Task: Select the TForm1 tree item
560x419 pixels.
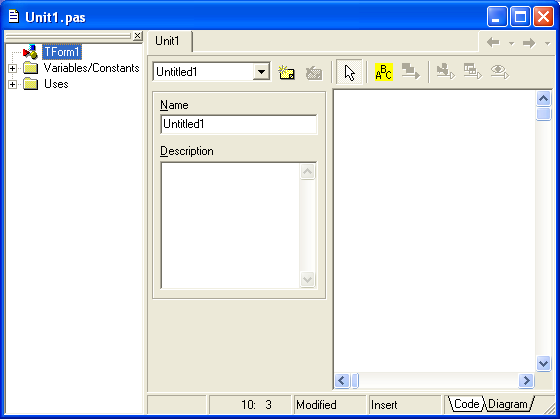Action: pos(62,52)
